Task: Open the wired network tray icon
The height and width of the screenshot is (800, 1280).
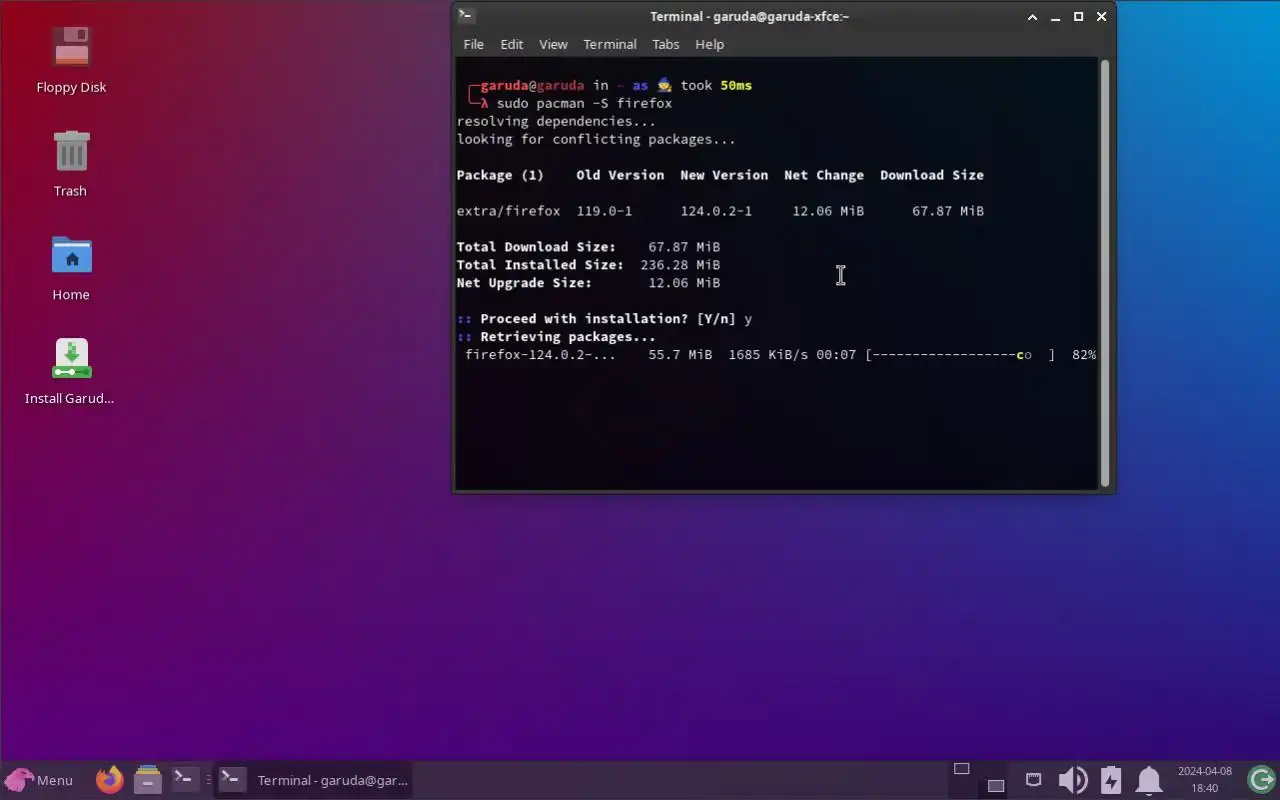Action: [1034, 780]
